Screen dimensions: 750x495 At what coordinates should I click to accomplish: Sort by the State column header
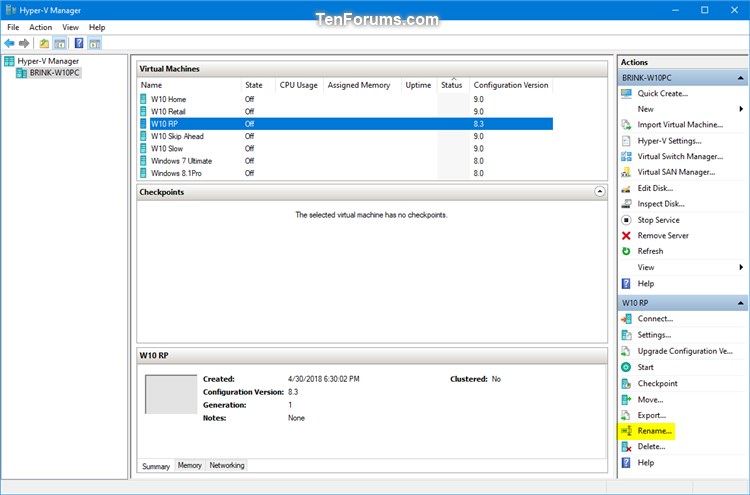click(x=258, y=85)
